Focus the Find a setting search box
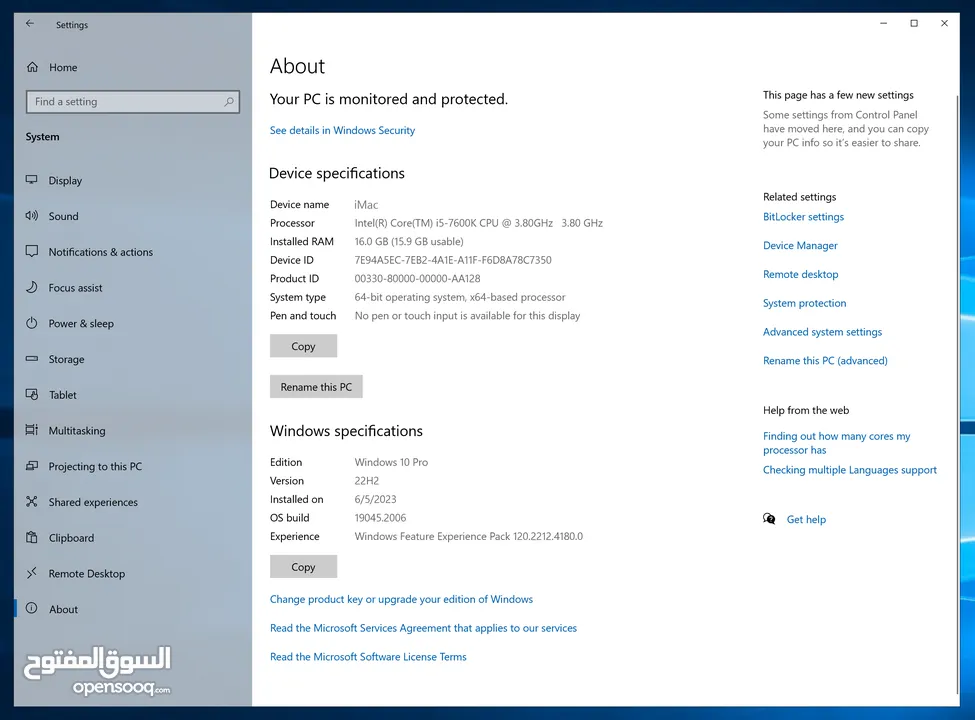The image size is (975, 720). click(132, 102)
